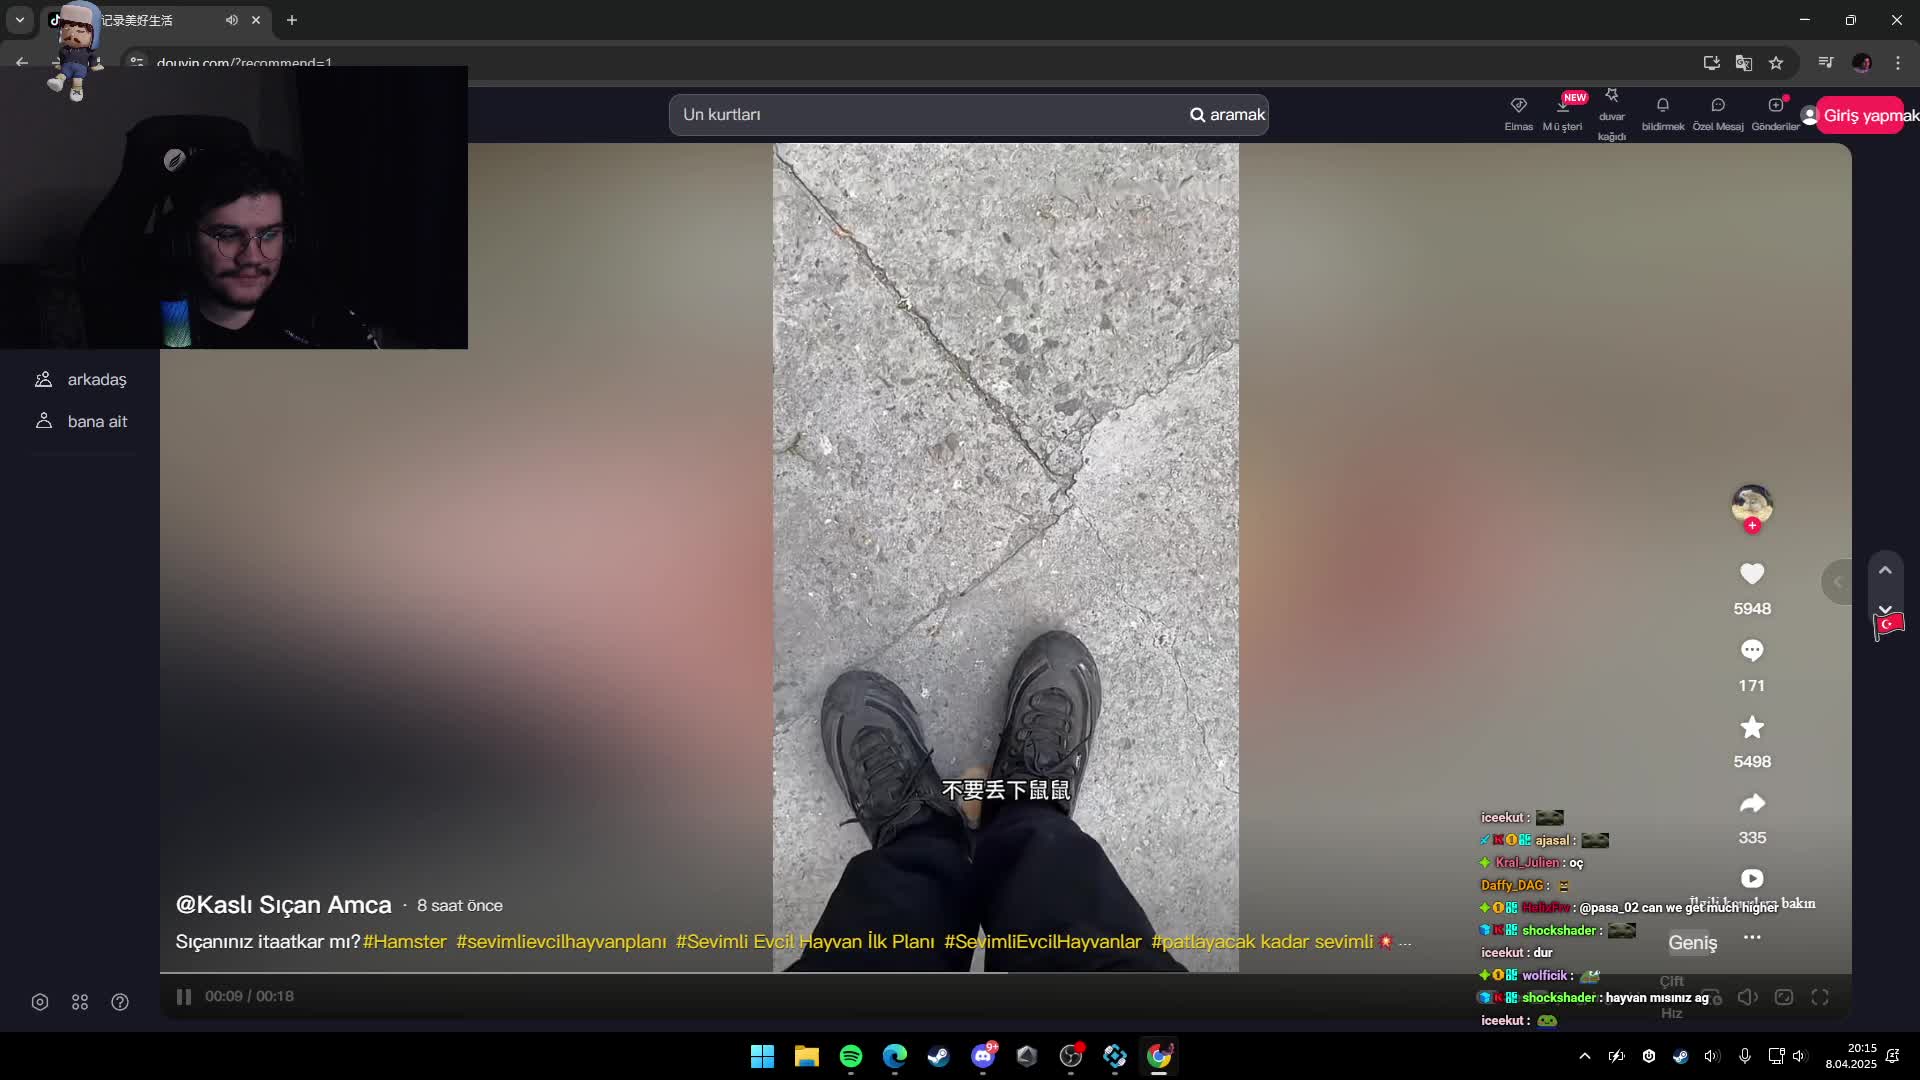Open arkadaş friends in sidebar
Viewport: 1920px width, 1080px height.
point(80,379)
